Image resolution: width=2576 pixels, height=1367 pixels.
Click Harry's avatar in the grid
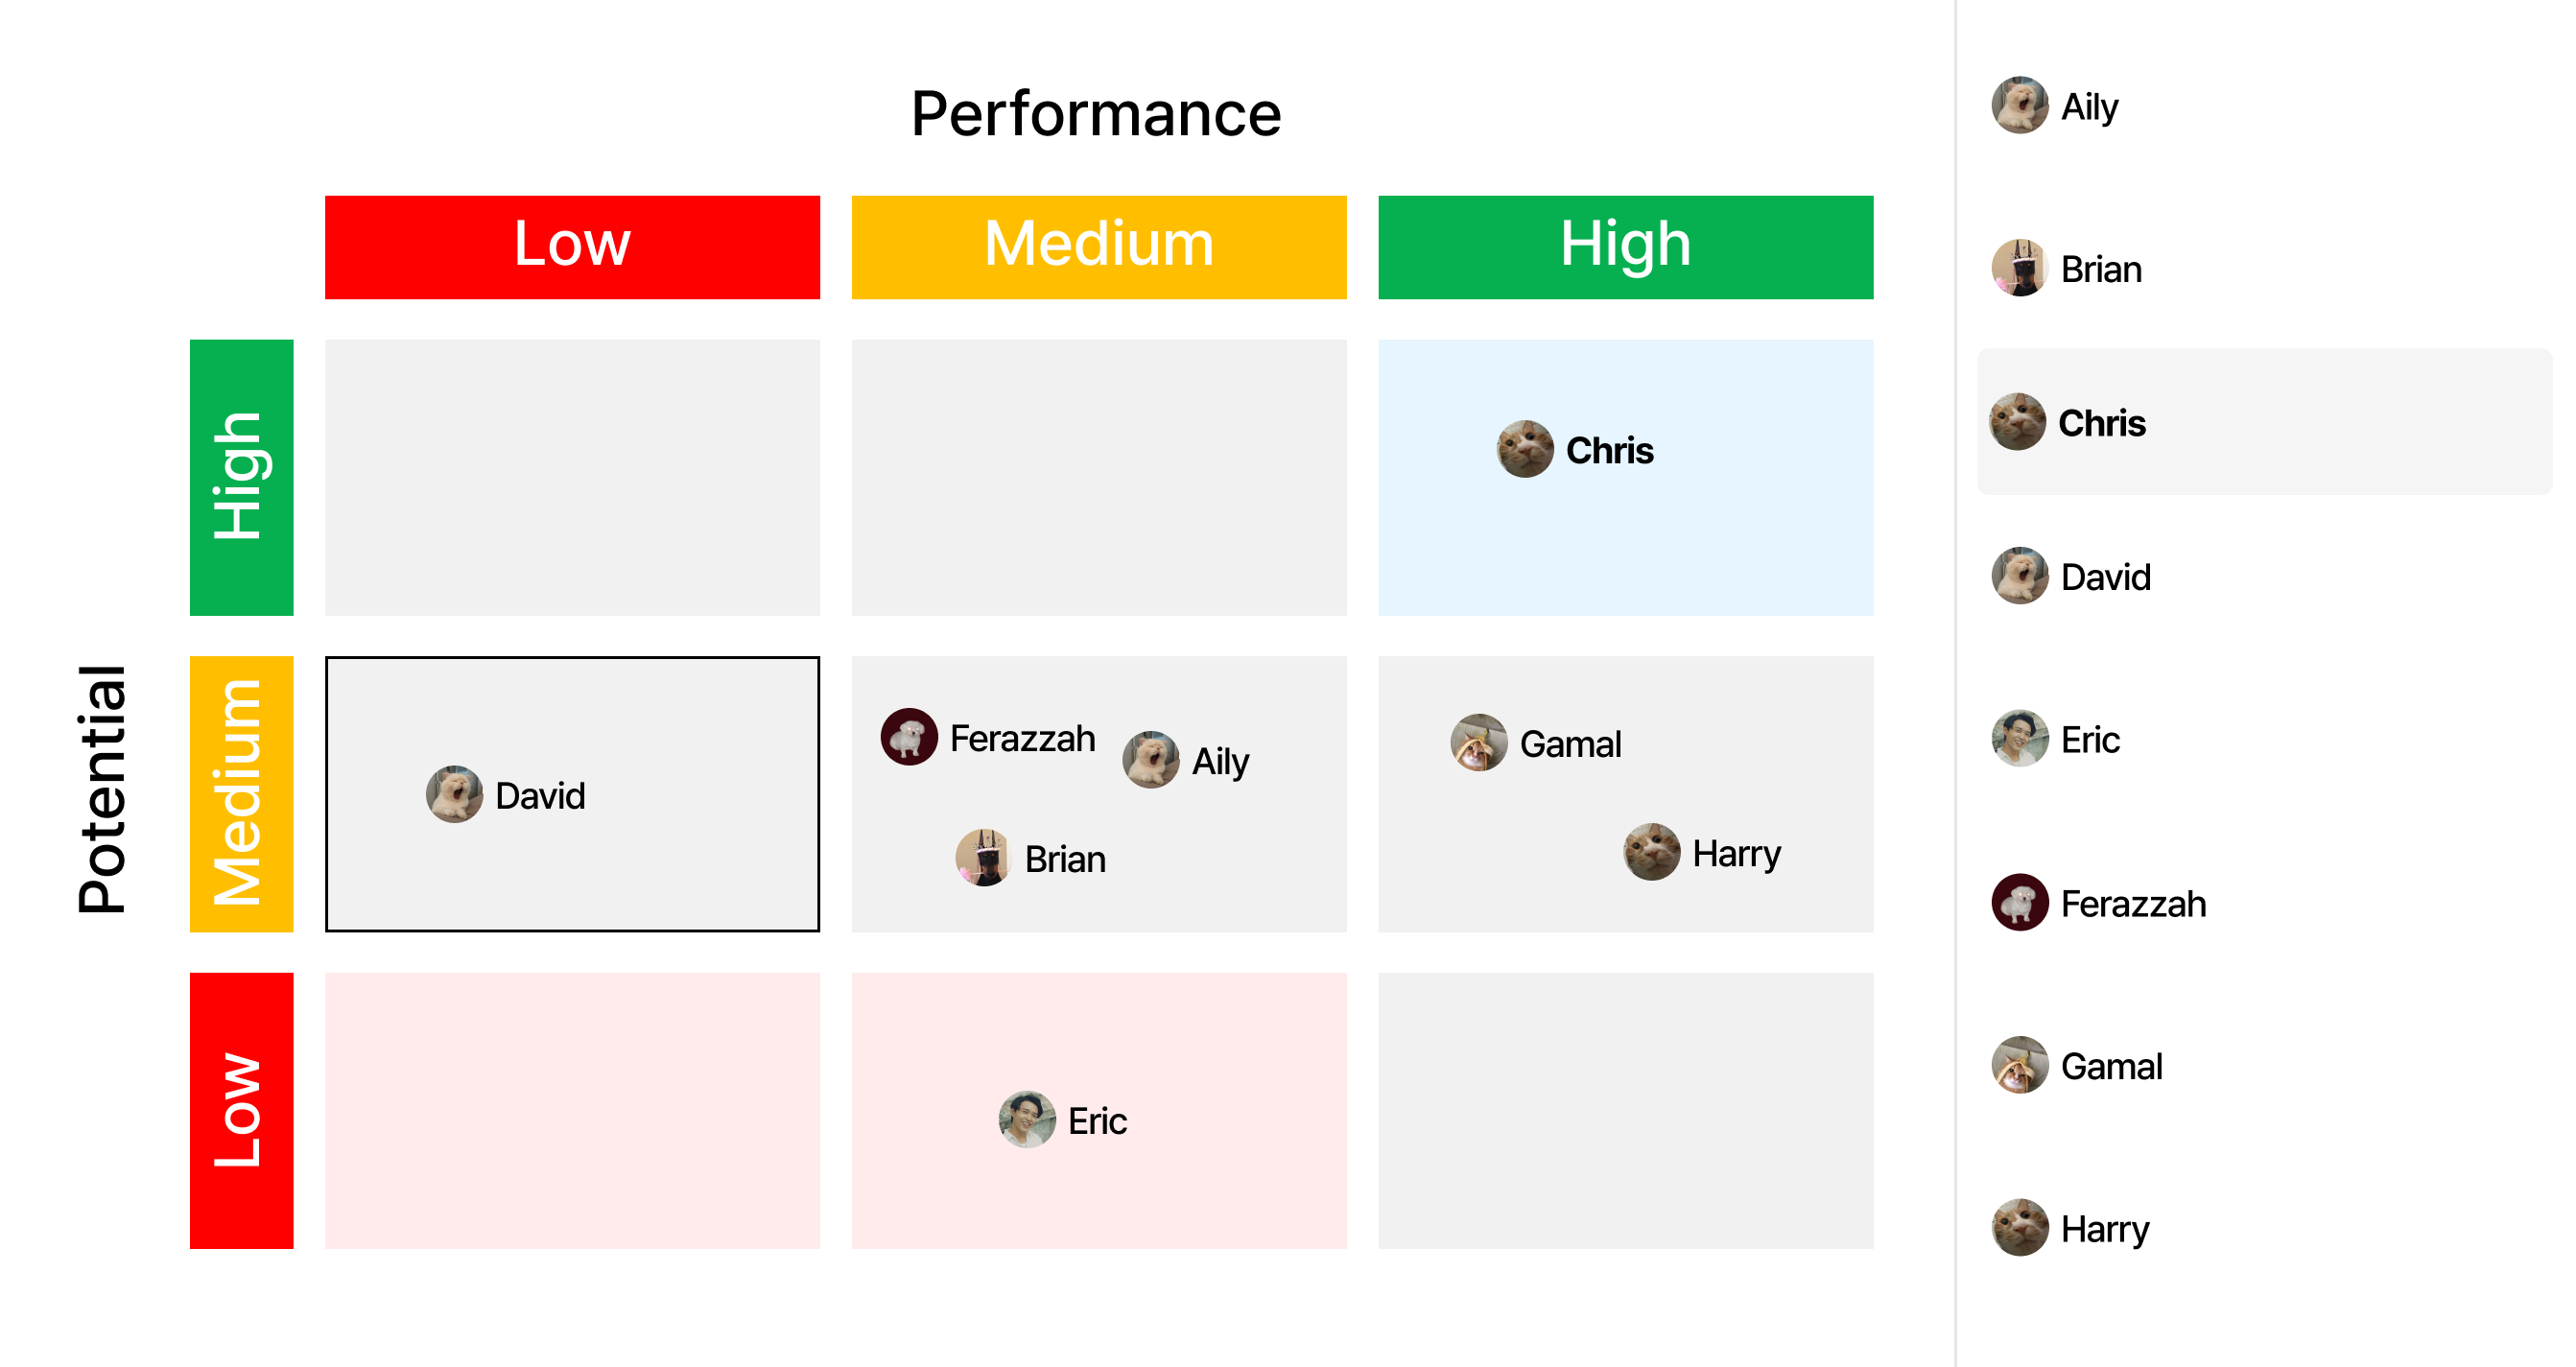click(1652, 852)
